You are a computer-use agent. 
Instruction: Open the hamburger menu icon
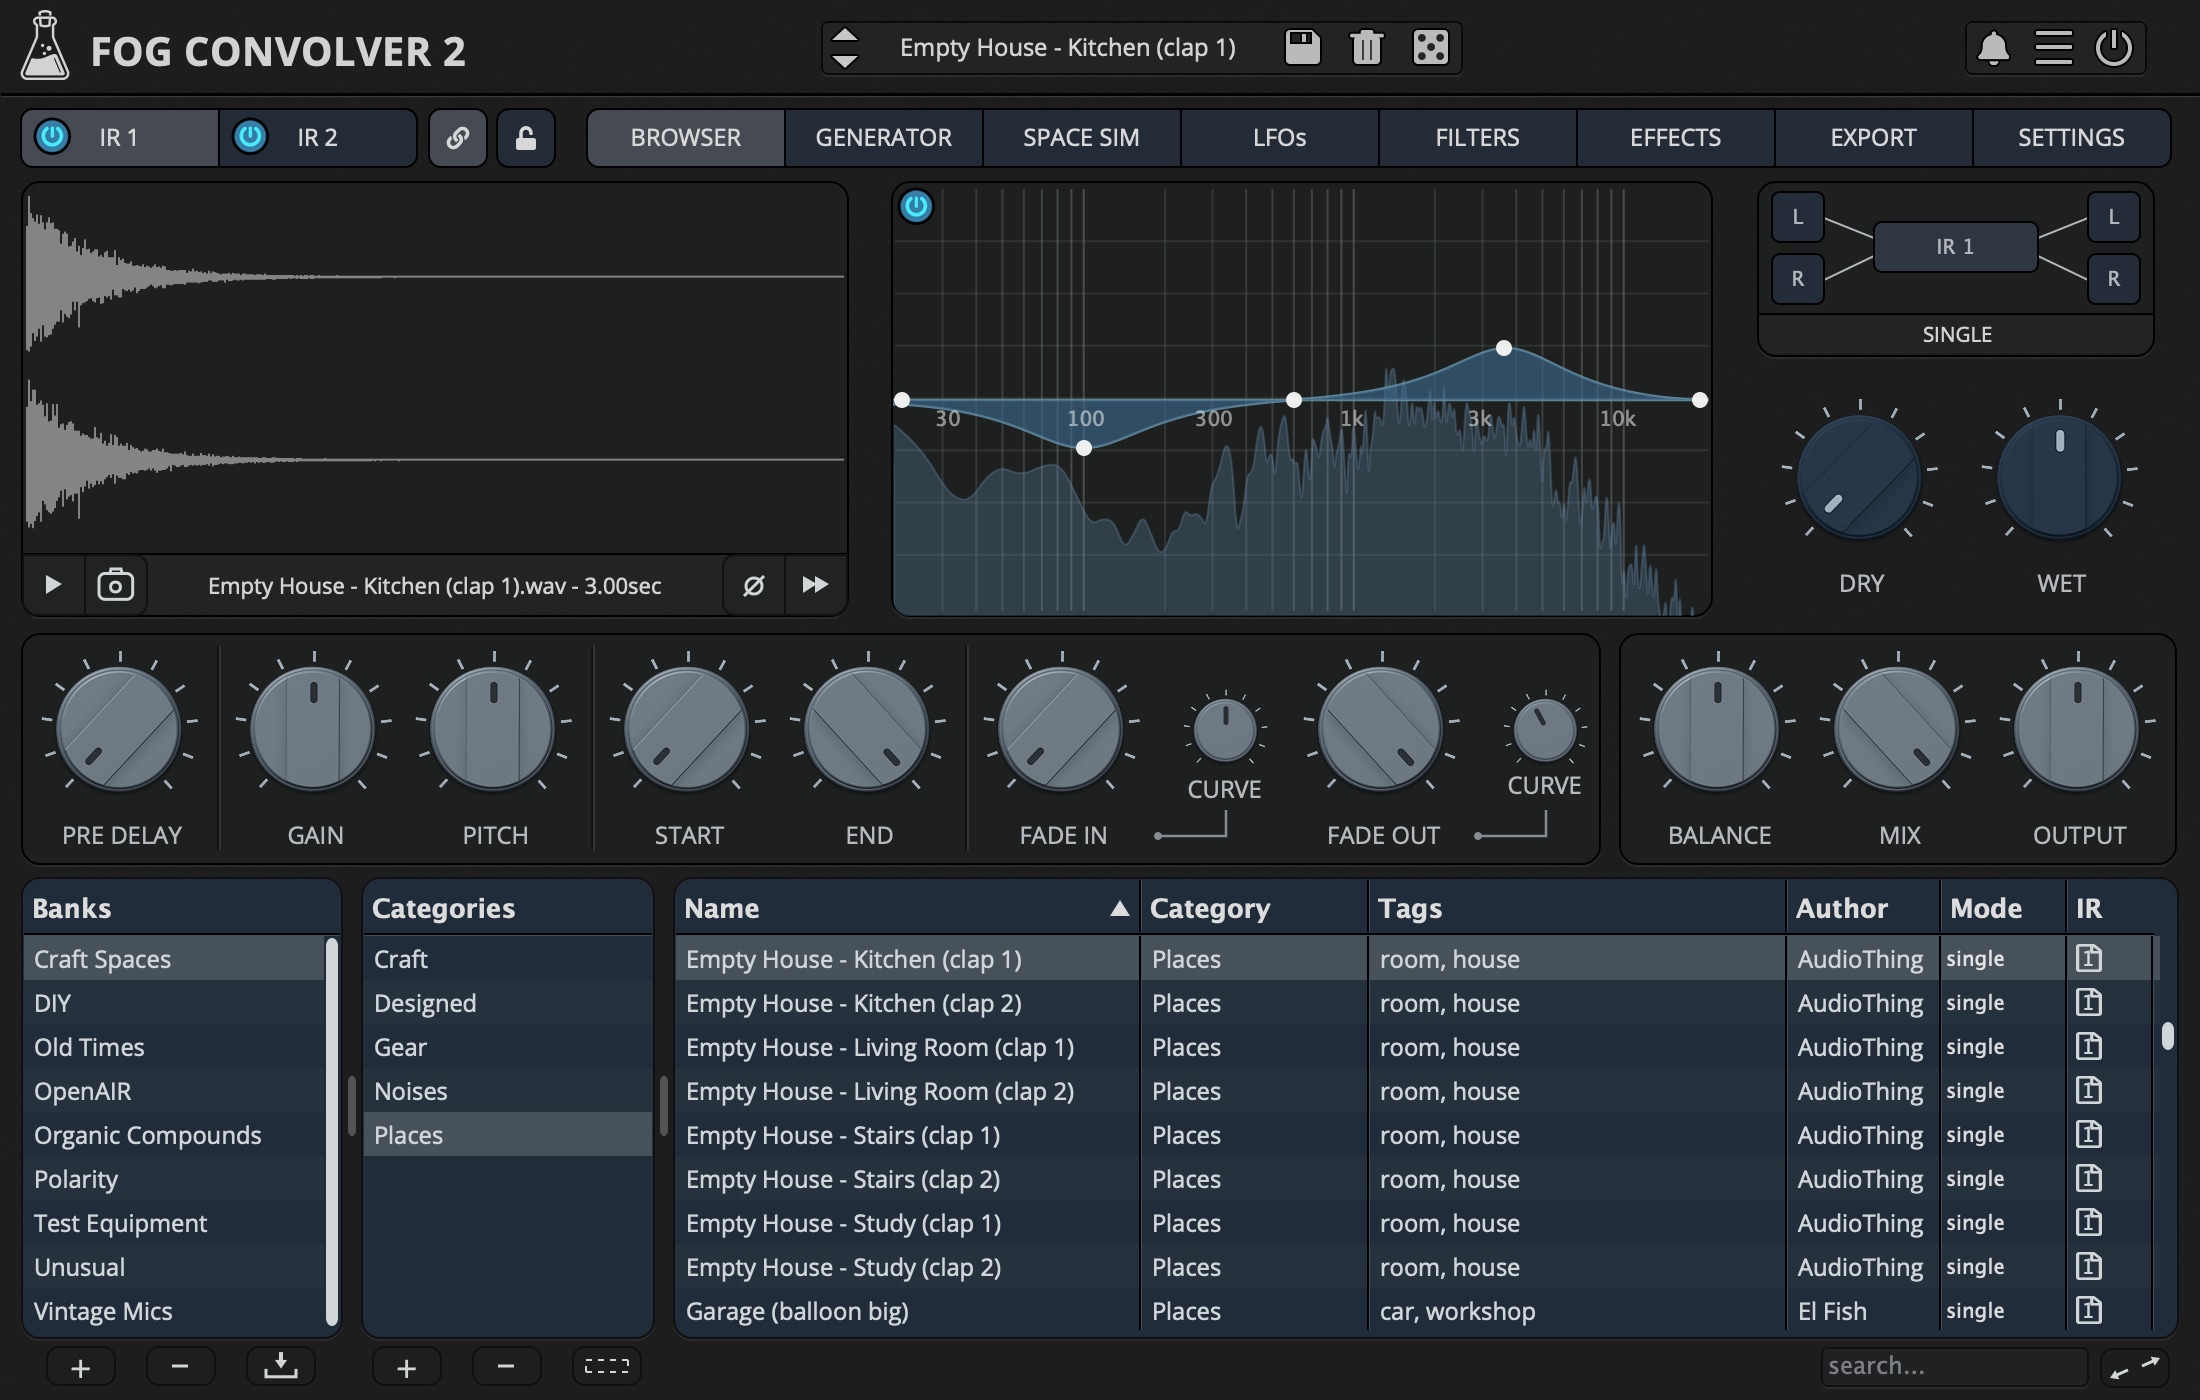pos(2053,48)
